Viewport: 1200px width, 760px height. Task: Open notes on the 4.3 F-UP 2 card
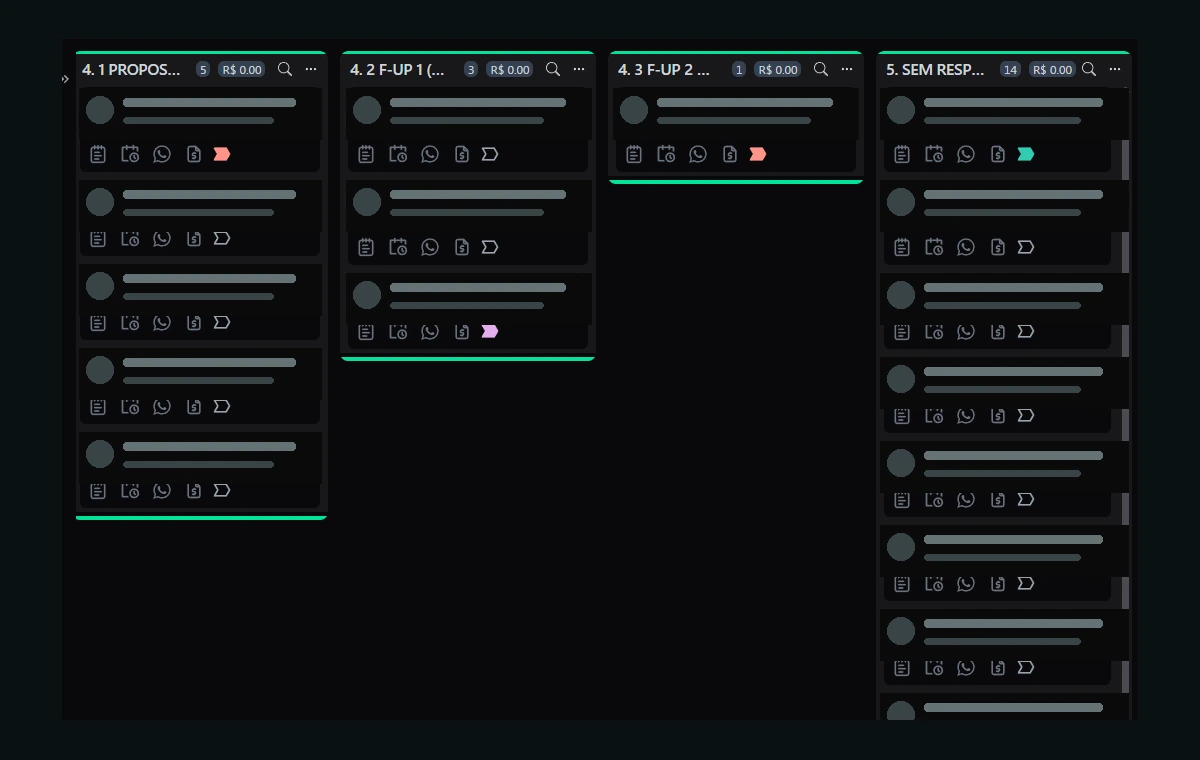click(634, 154)
